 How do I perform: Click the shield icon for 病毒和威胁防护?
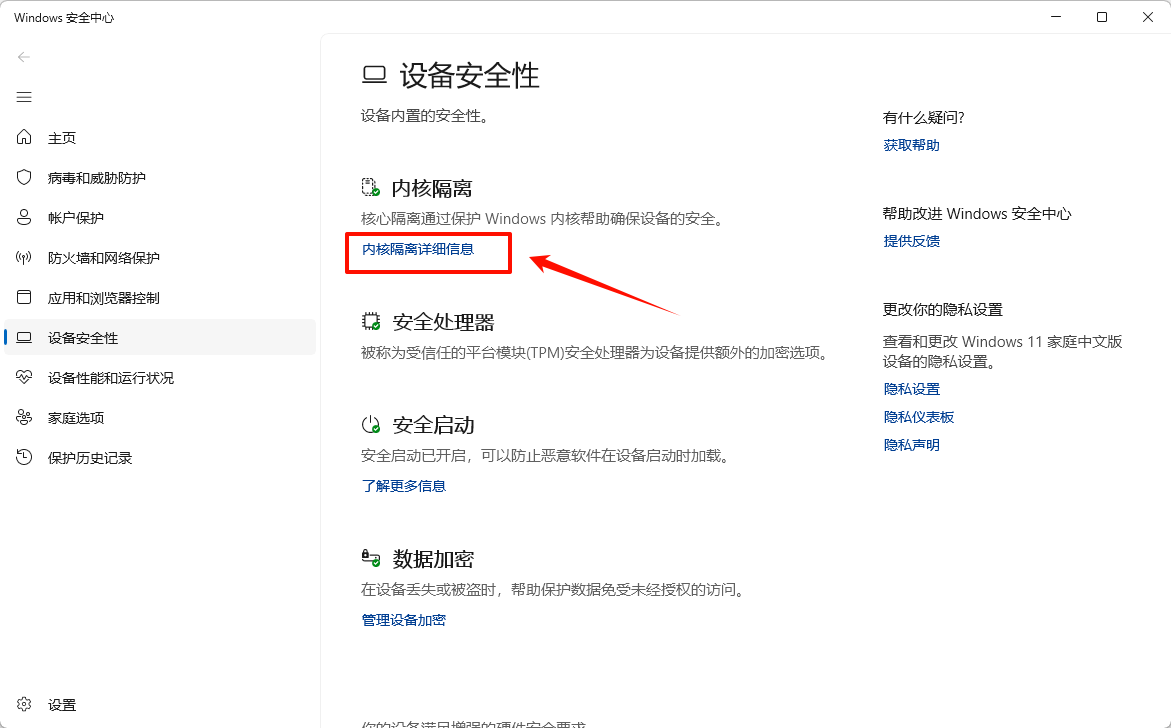click(24, 177)
